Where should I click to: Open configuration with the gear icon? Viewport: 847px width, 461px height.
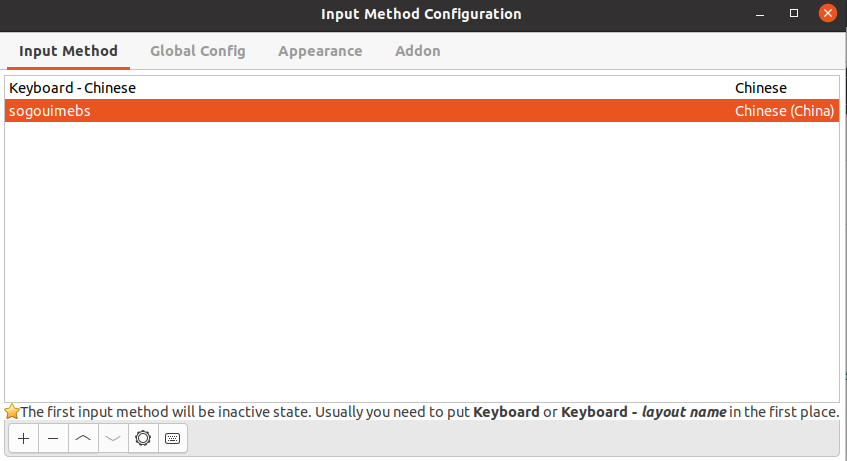[143, 438]
